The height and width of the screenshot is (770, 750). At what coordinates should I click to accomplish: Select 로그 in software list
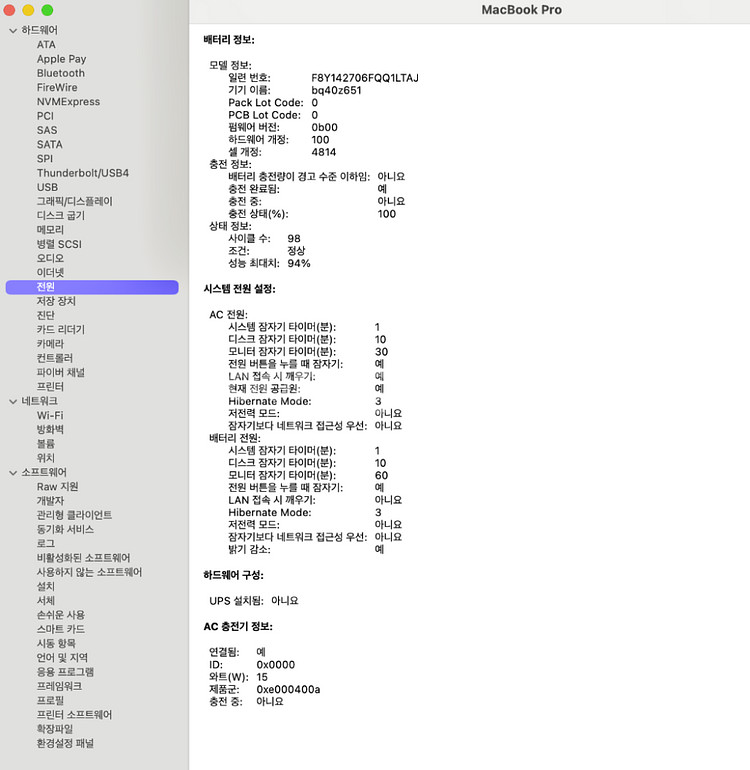pos(46,544)
